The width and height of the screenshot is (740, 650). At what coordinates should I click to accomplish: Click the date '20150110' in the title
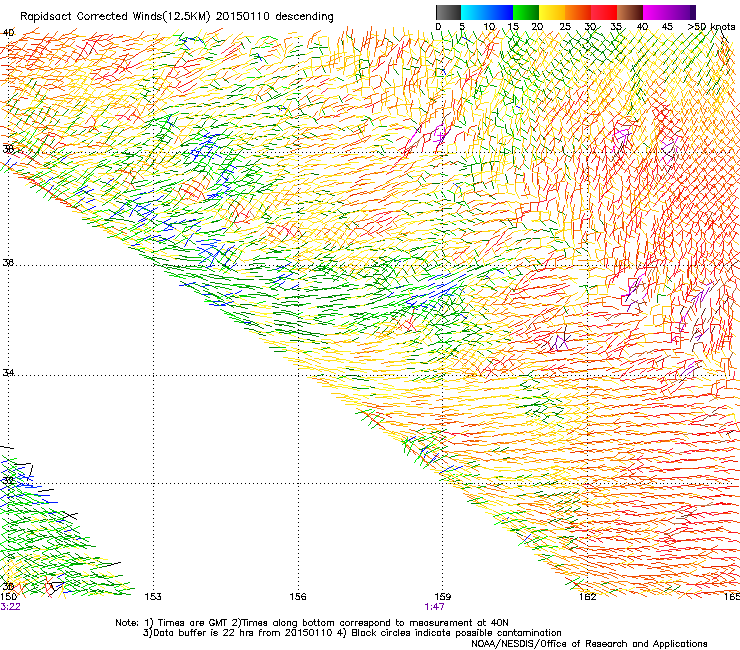[243, 17]
